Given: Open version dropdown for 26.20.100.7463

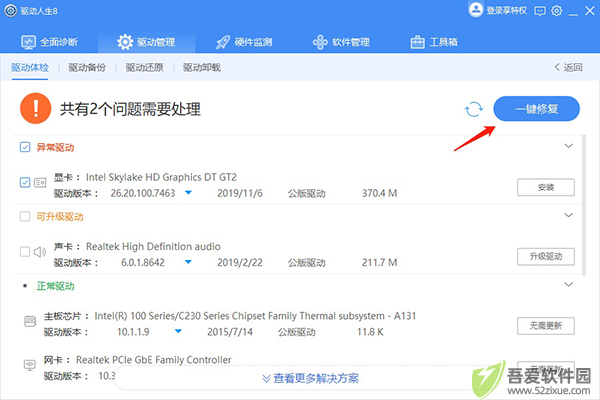Looking at the screenshot, I should (x=188, y=193).
